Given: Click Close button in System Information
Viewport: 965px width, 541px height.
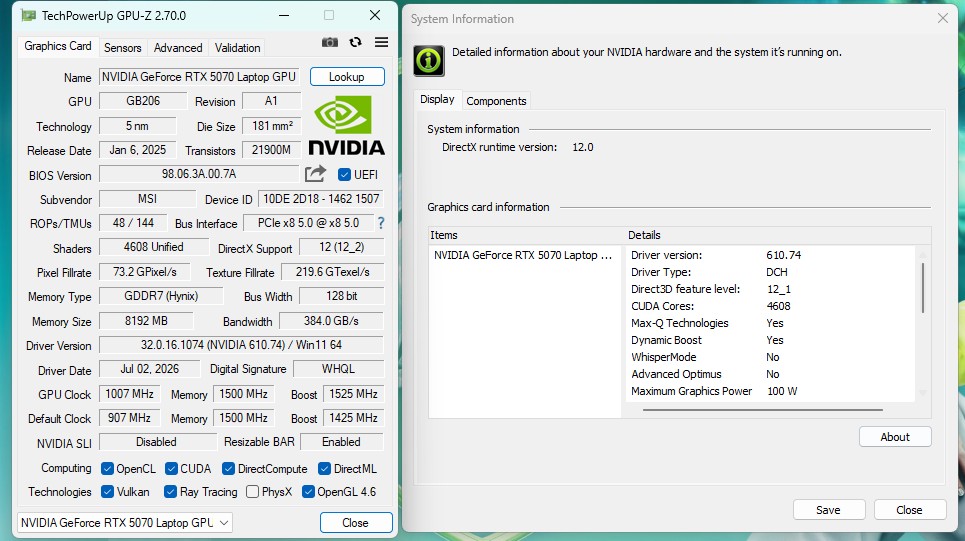Looking at the screenshot, I should (x=910, y=510).
